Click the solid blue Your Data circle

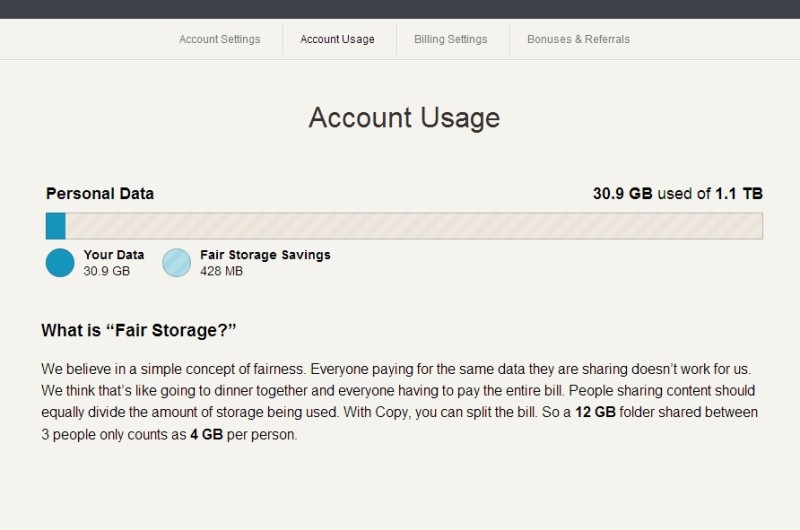coord(60,263)
